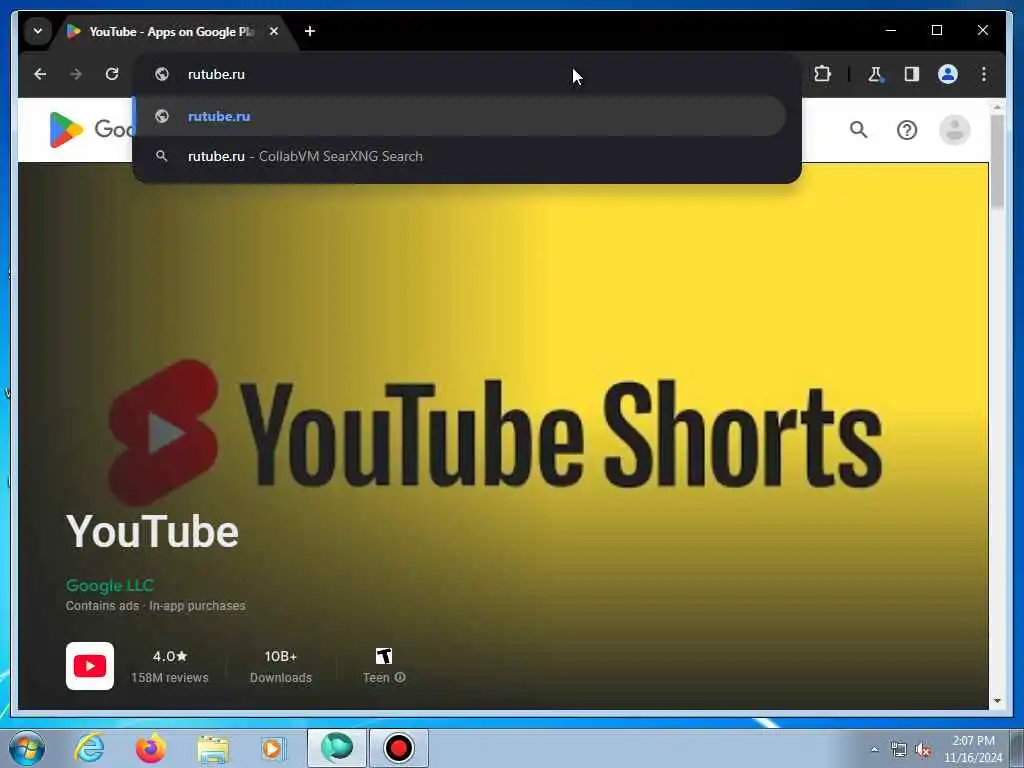This screenshot has width=1024, height=768.
Task: Toggle the browser side panel
Action: (x=912, y=74)
